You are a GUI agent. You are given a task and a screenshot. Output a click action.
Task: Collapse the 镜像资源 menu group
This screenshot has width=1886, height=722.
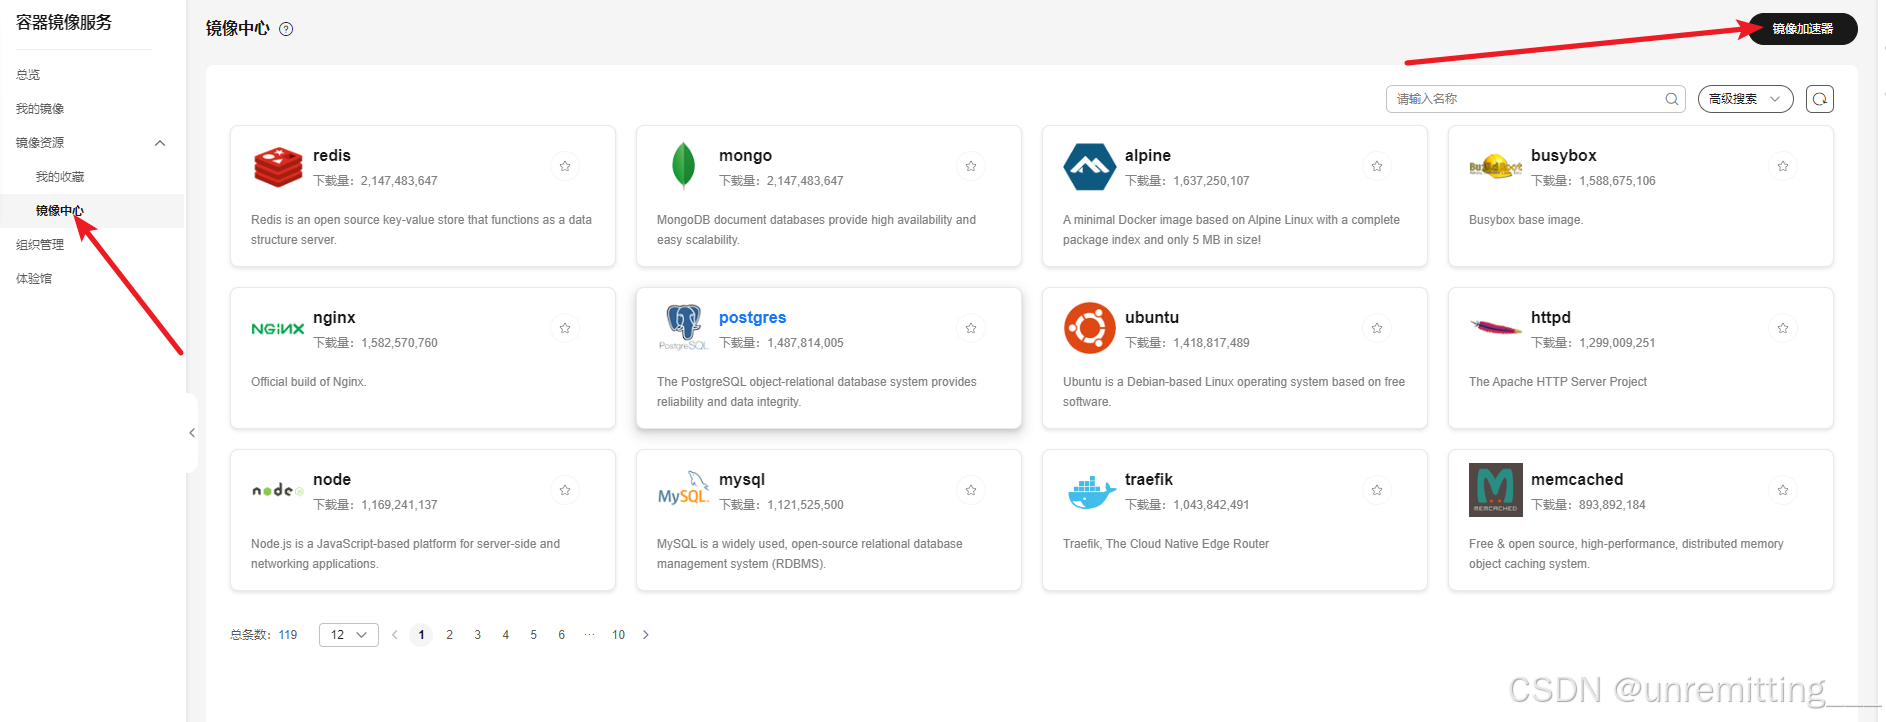(160, 143)
